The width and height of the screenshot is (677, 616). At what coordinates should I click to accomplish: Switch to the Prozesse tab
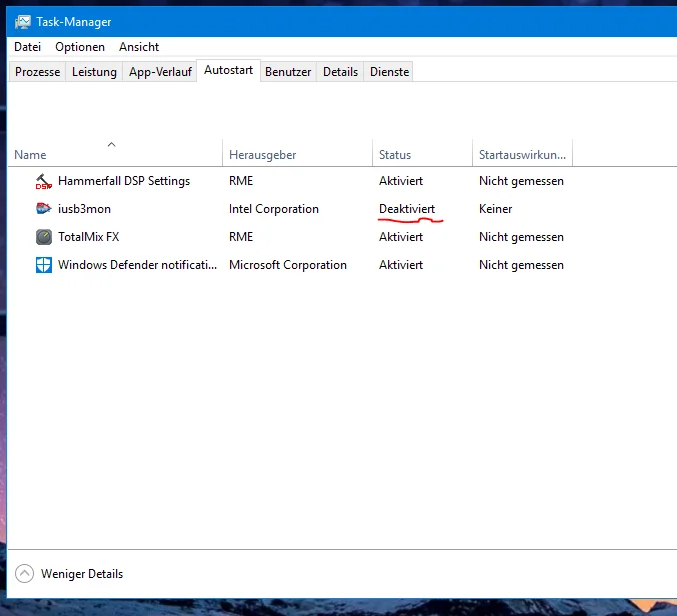tap(38, 72)
